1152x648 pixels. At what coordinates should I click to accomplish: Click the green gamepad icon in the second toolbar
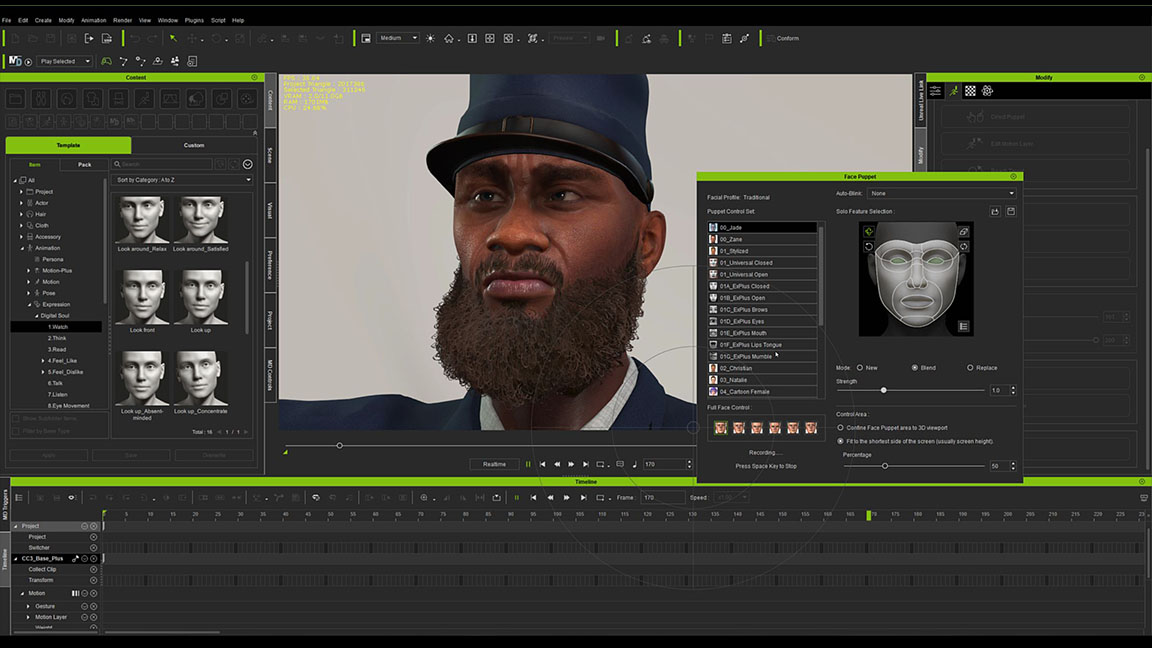(107, 61)
